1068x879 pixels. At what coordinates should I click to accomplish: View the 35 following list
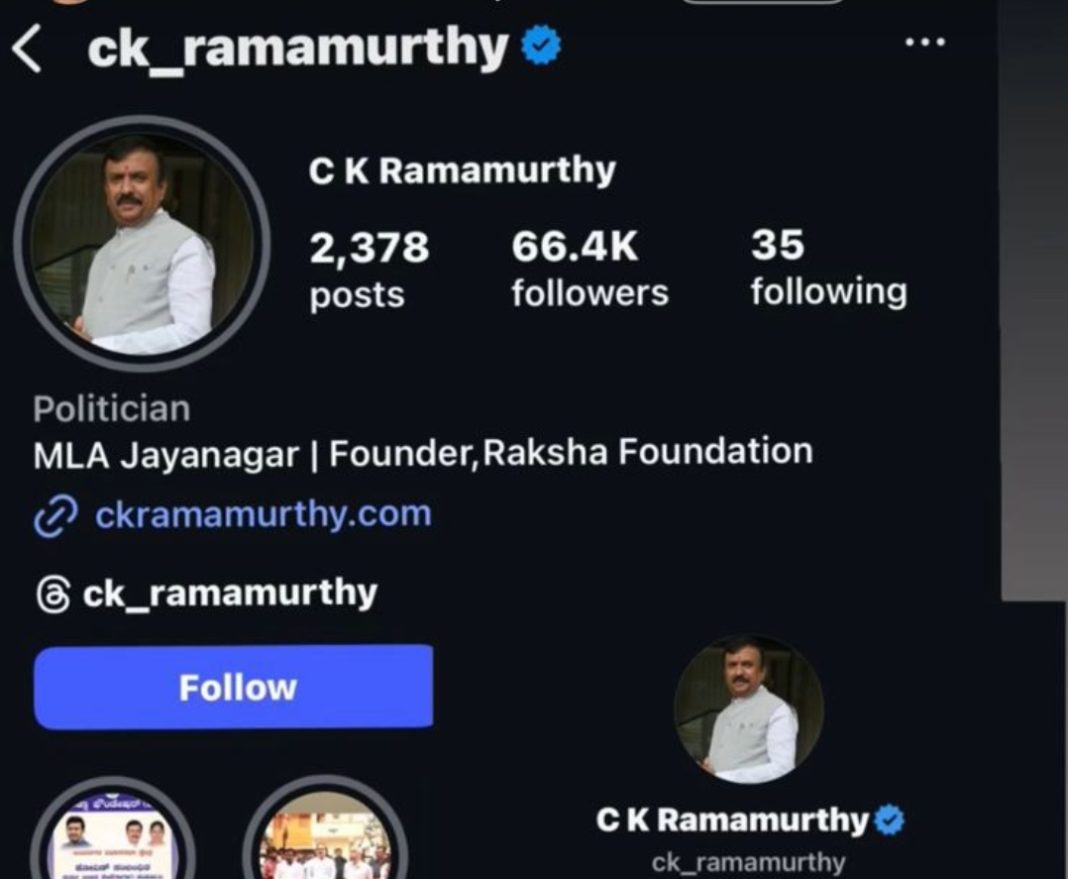pyautogui.click(x=829, y=267)
